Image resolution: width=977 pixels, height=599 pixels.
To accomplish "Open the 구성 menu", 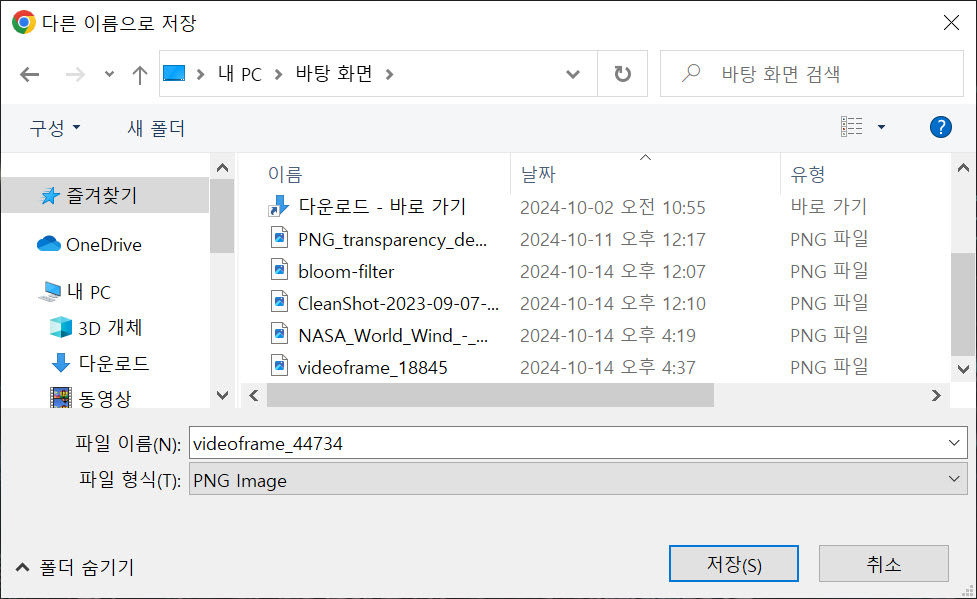I will [x=55, y=128].
